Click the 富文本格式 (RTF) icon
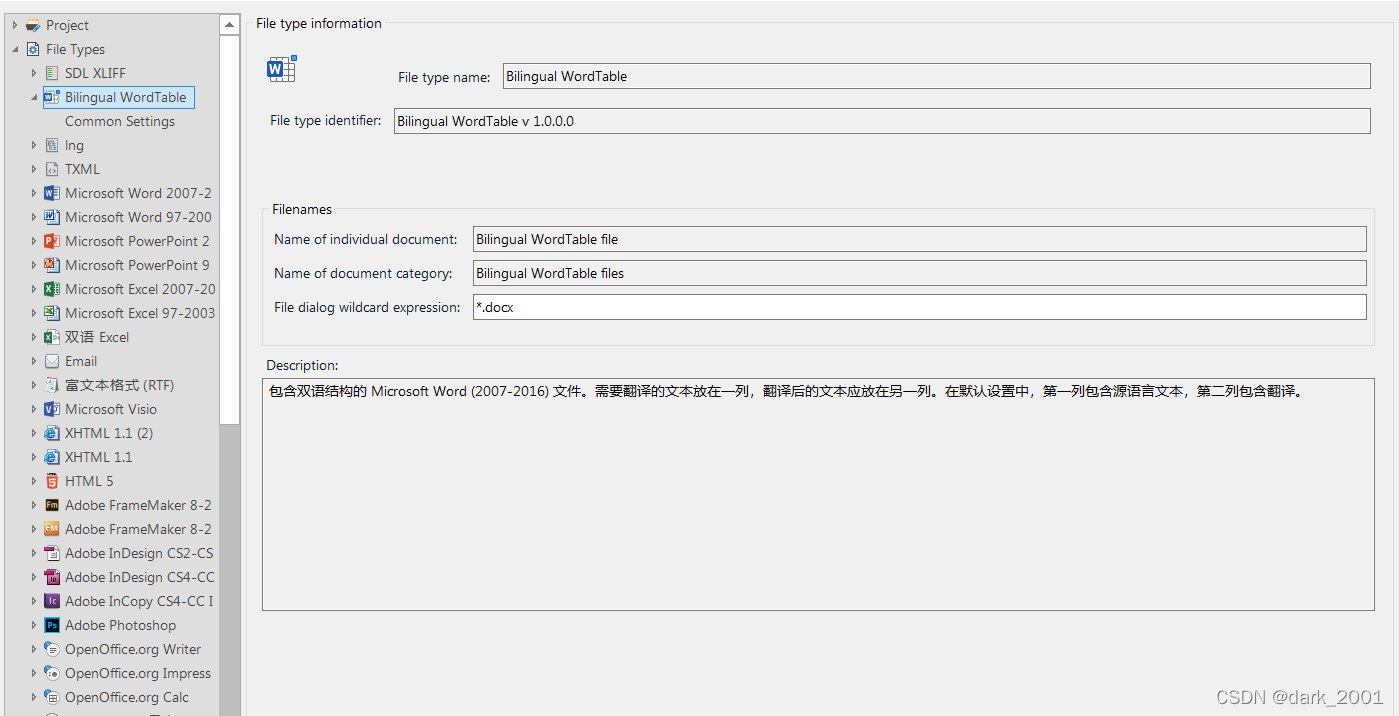 click(52, 385)
